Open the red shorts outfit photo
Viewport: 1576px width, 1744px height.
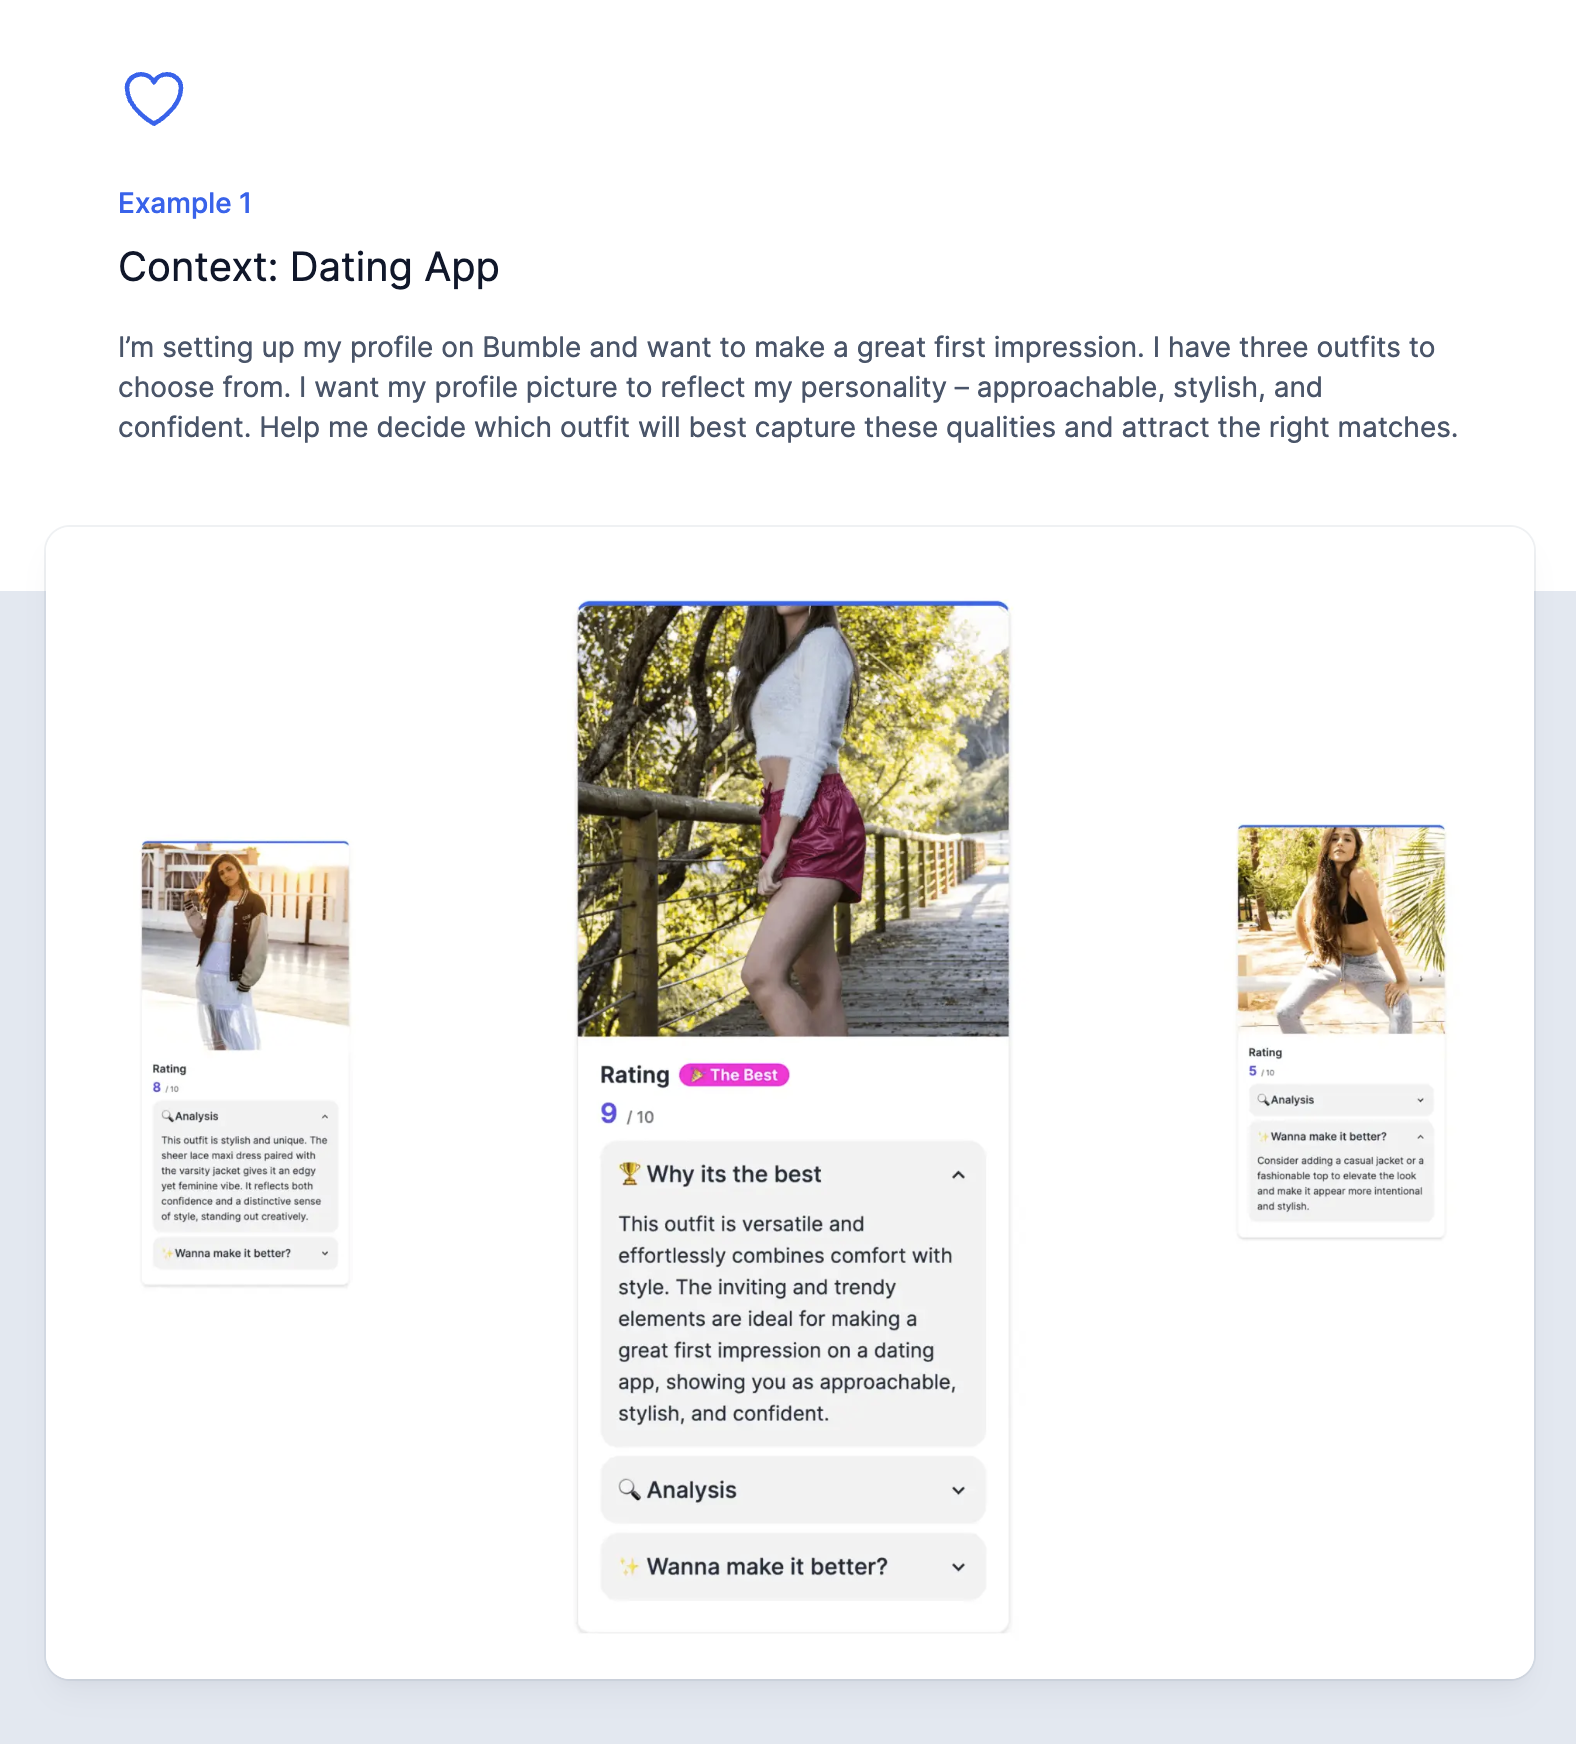point(793,819)
